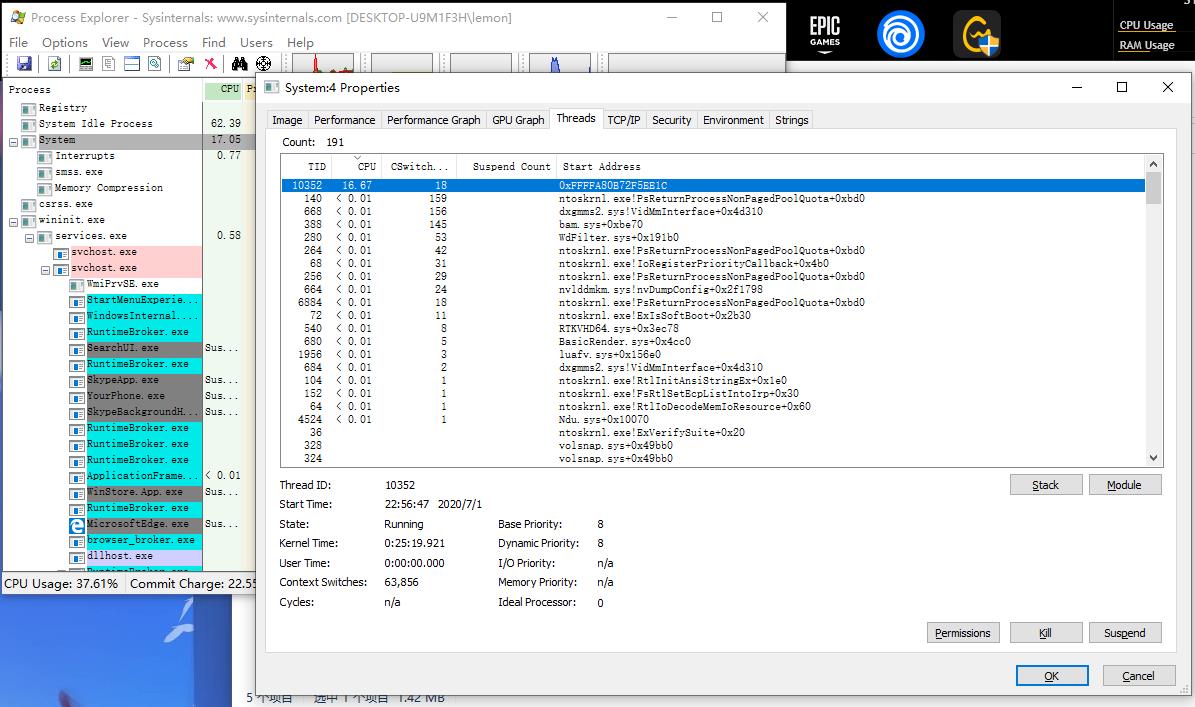Select thread row with nvlddmkm.sys start address

[713, 290]
